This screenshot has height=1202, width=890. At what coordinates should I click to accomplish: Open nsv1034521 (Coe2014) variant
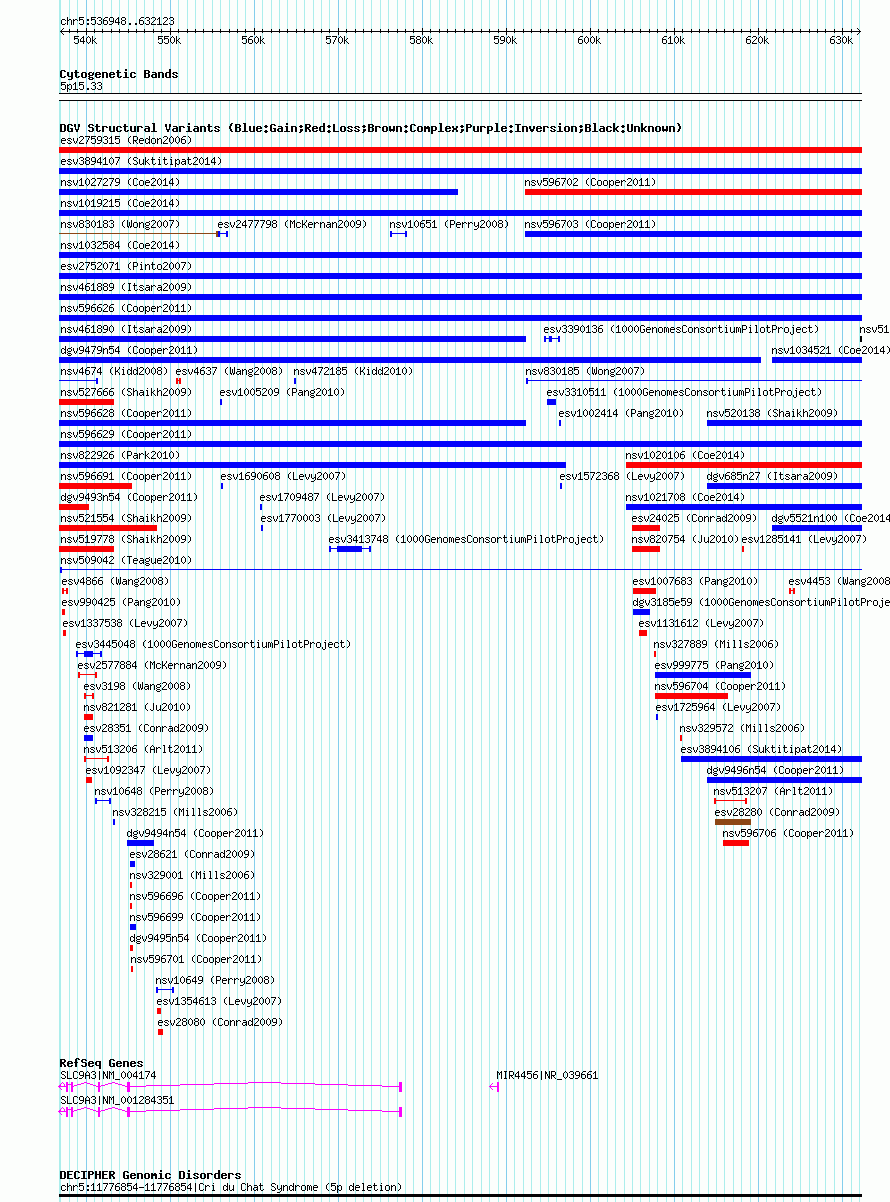[830, 350]
